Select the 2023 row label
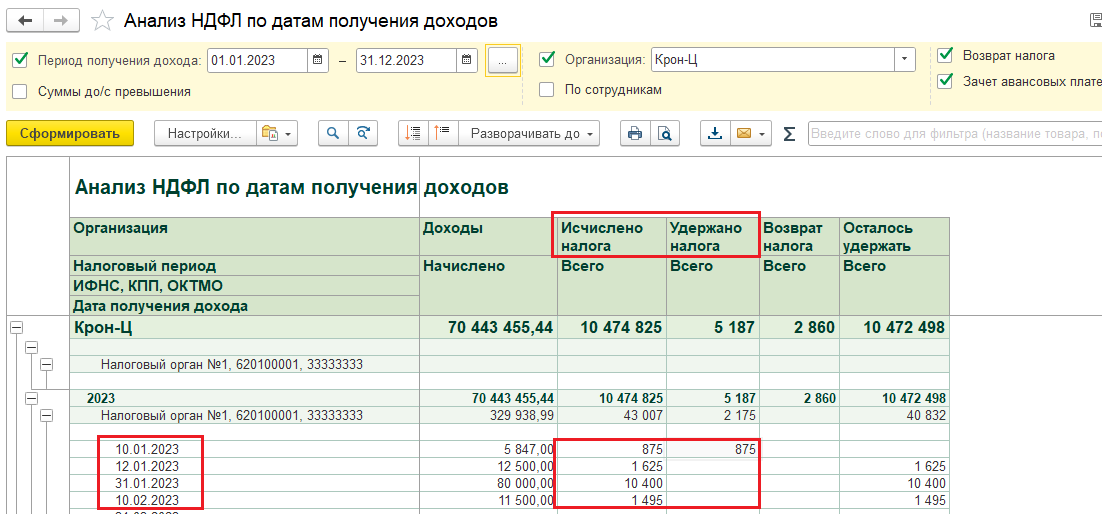This screenshot has width=1102, height=514. pyautogui.click(x=101, y=398)
